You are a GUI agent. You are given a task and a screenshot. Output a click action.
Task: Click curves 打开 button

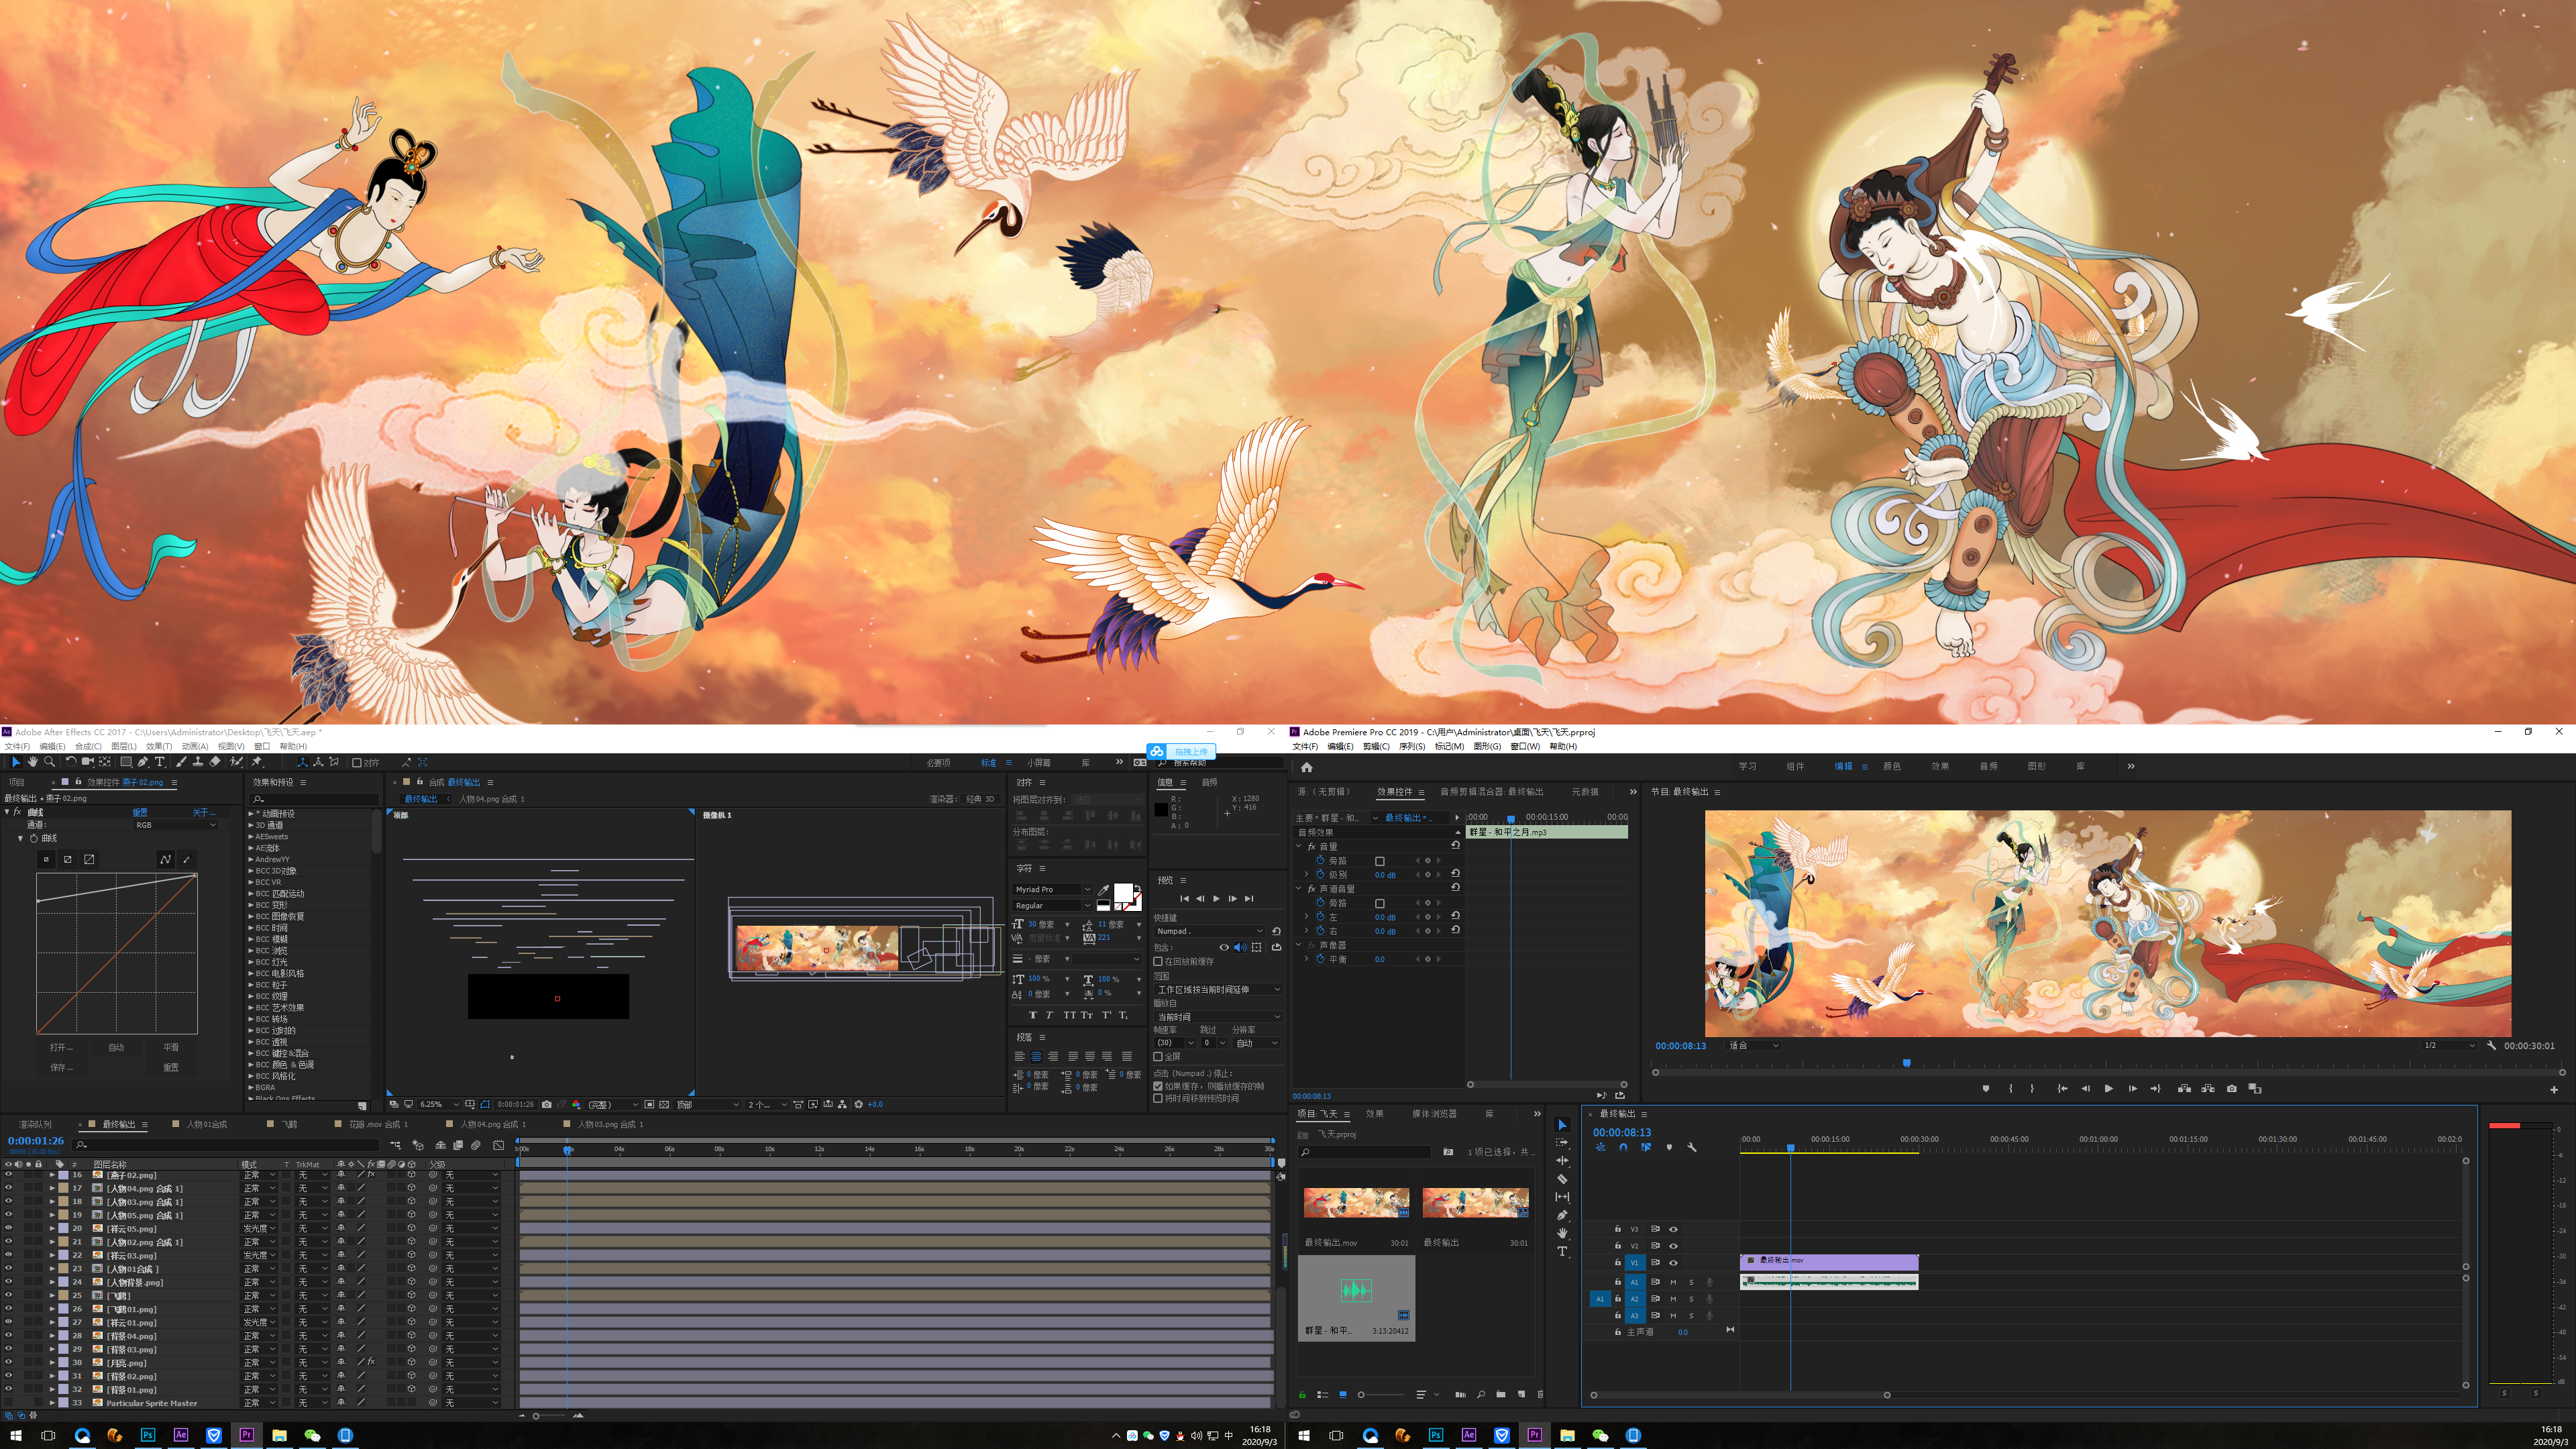click(61, 1047)
